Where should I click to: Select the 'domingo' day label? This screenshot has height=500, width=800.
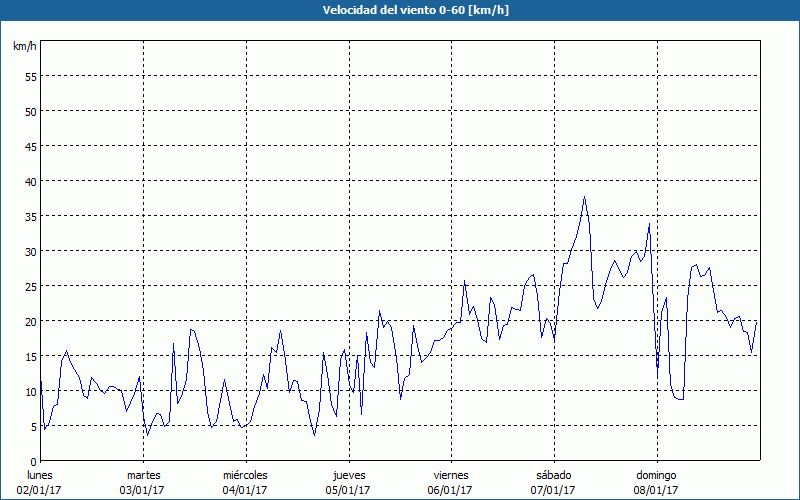point(656,475)
